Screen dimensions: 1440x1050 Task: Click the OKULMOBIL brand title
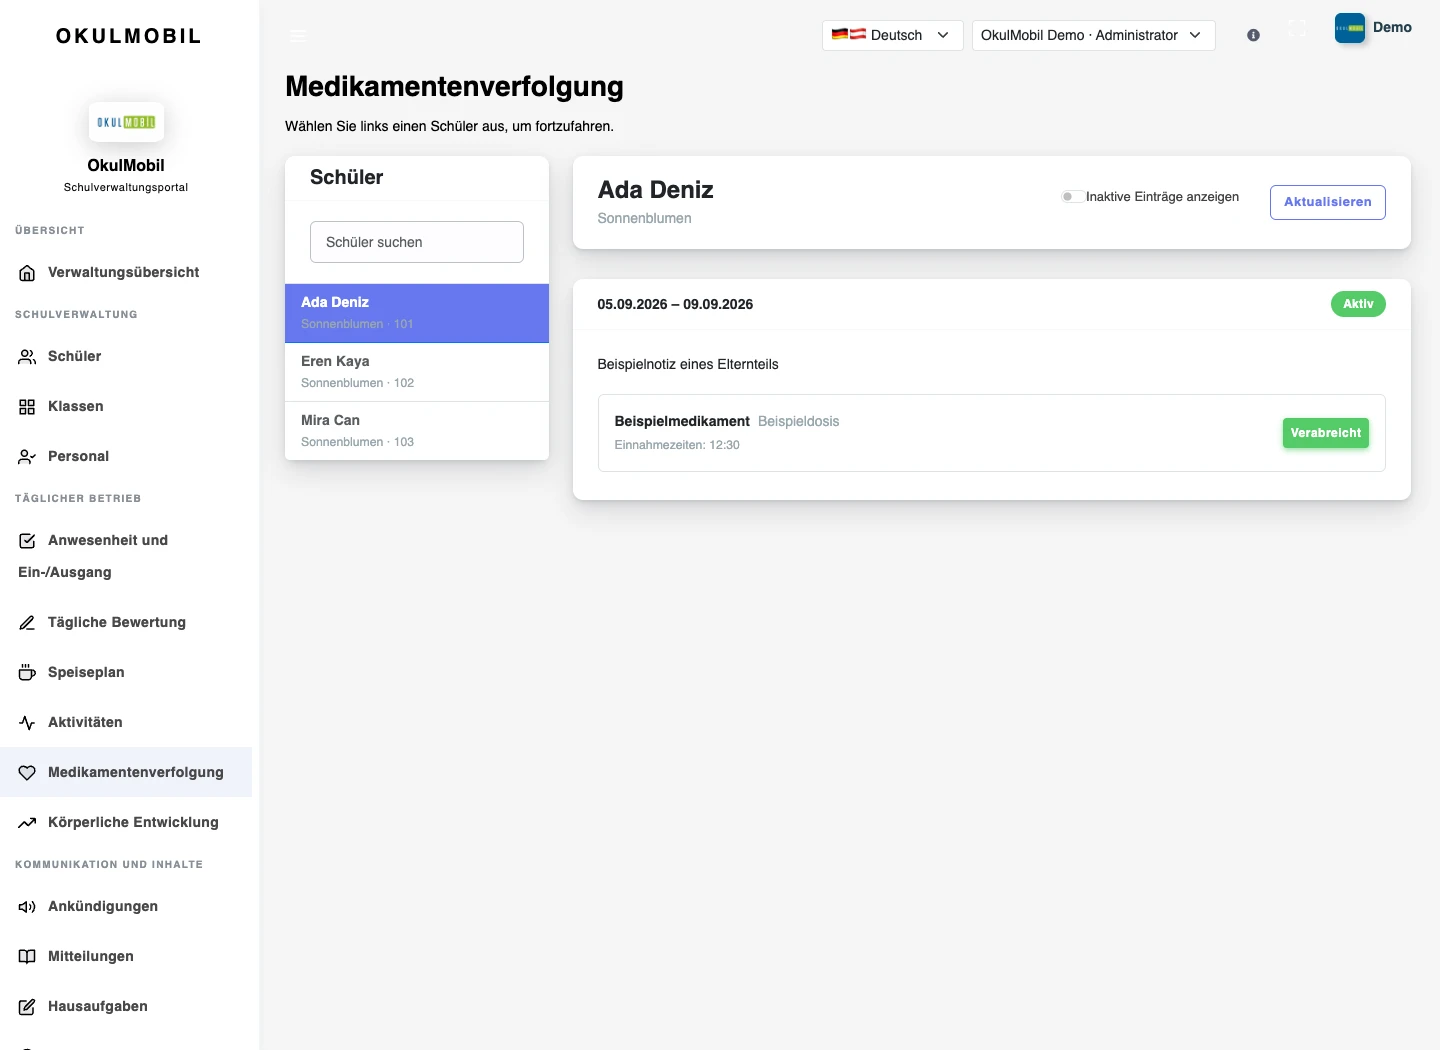click(129, 36)
